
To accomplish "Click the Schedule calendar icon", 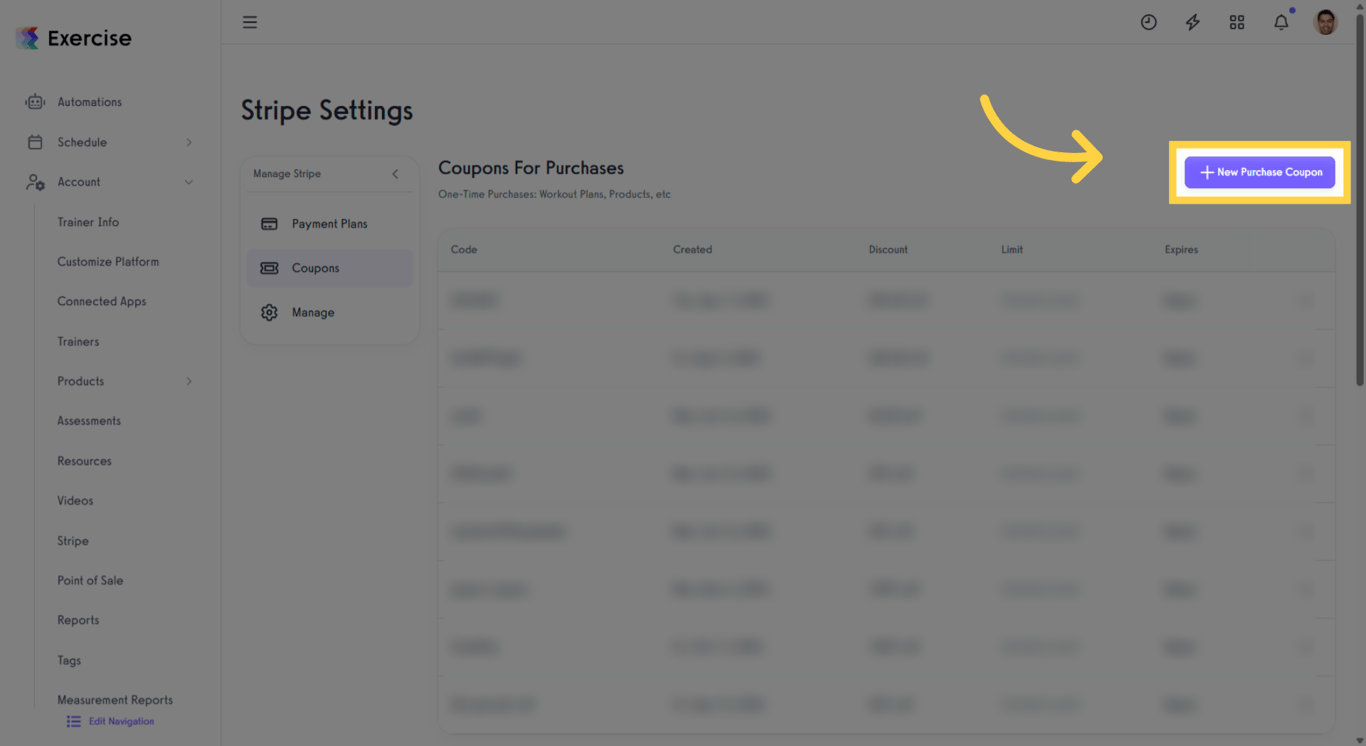I will (x=35, y=141).
